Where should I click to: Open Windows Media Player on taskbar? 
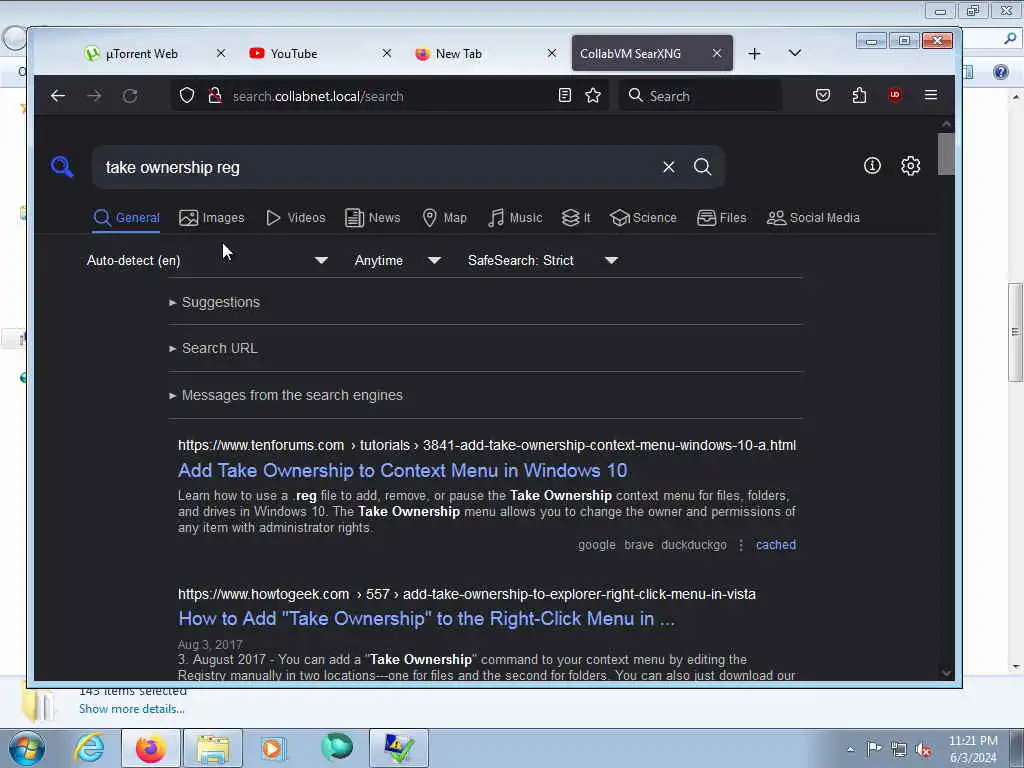[x=274, y=748]
